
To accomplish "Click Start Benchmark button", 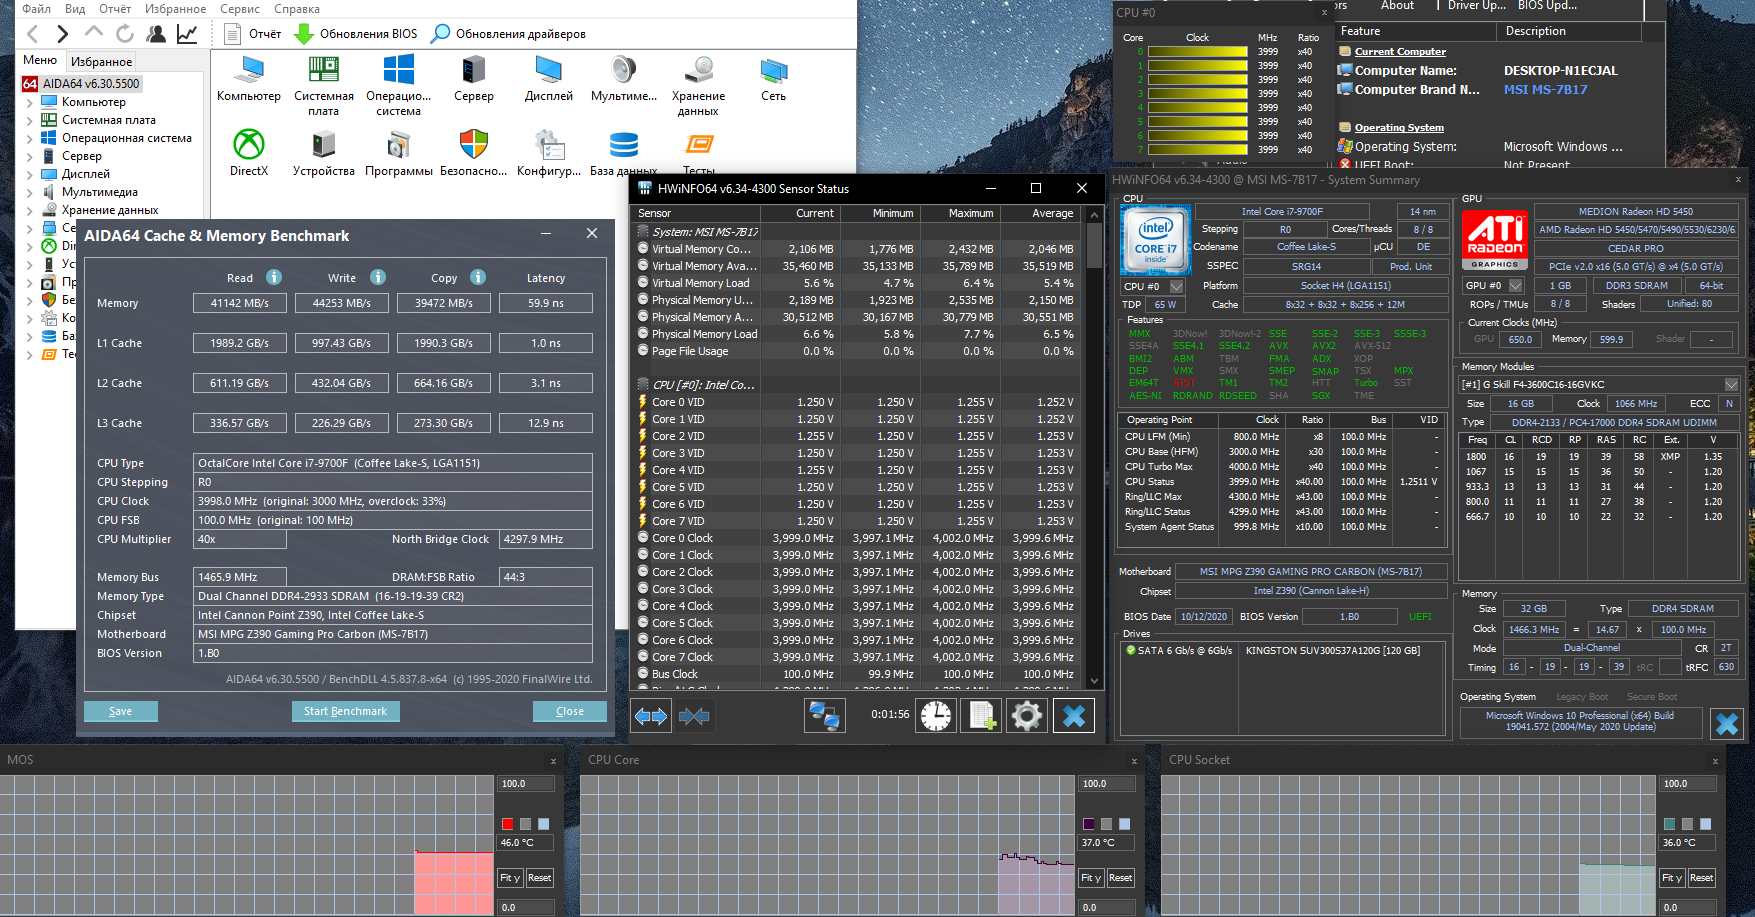I will (x=345, y=711).
